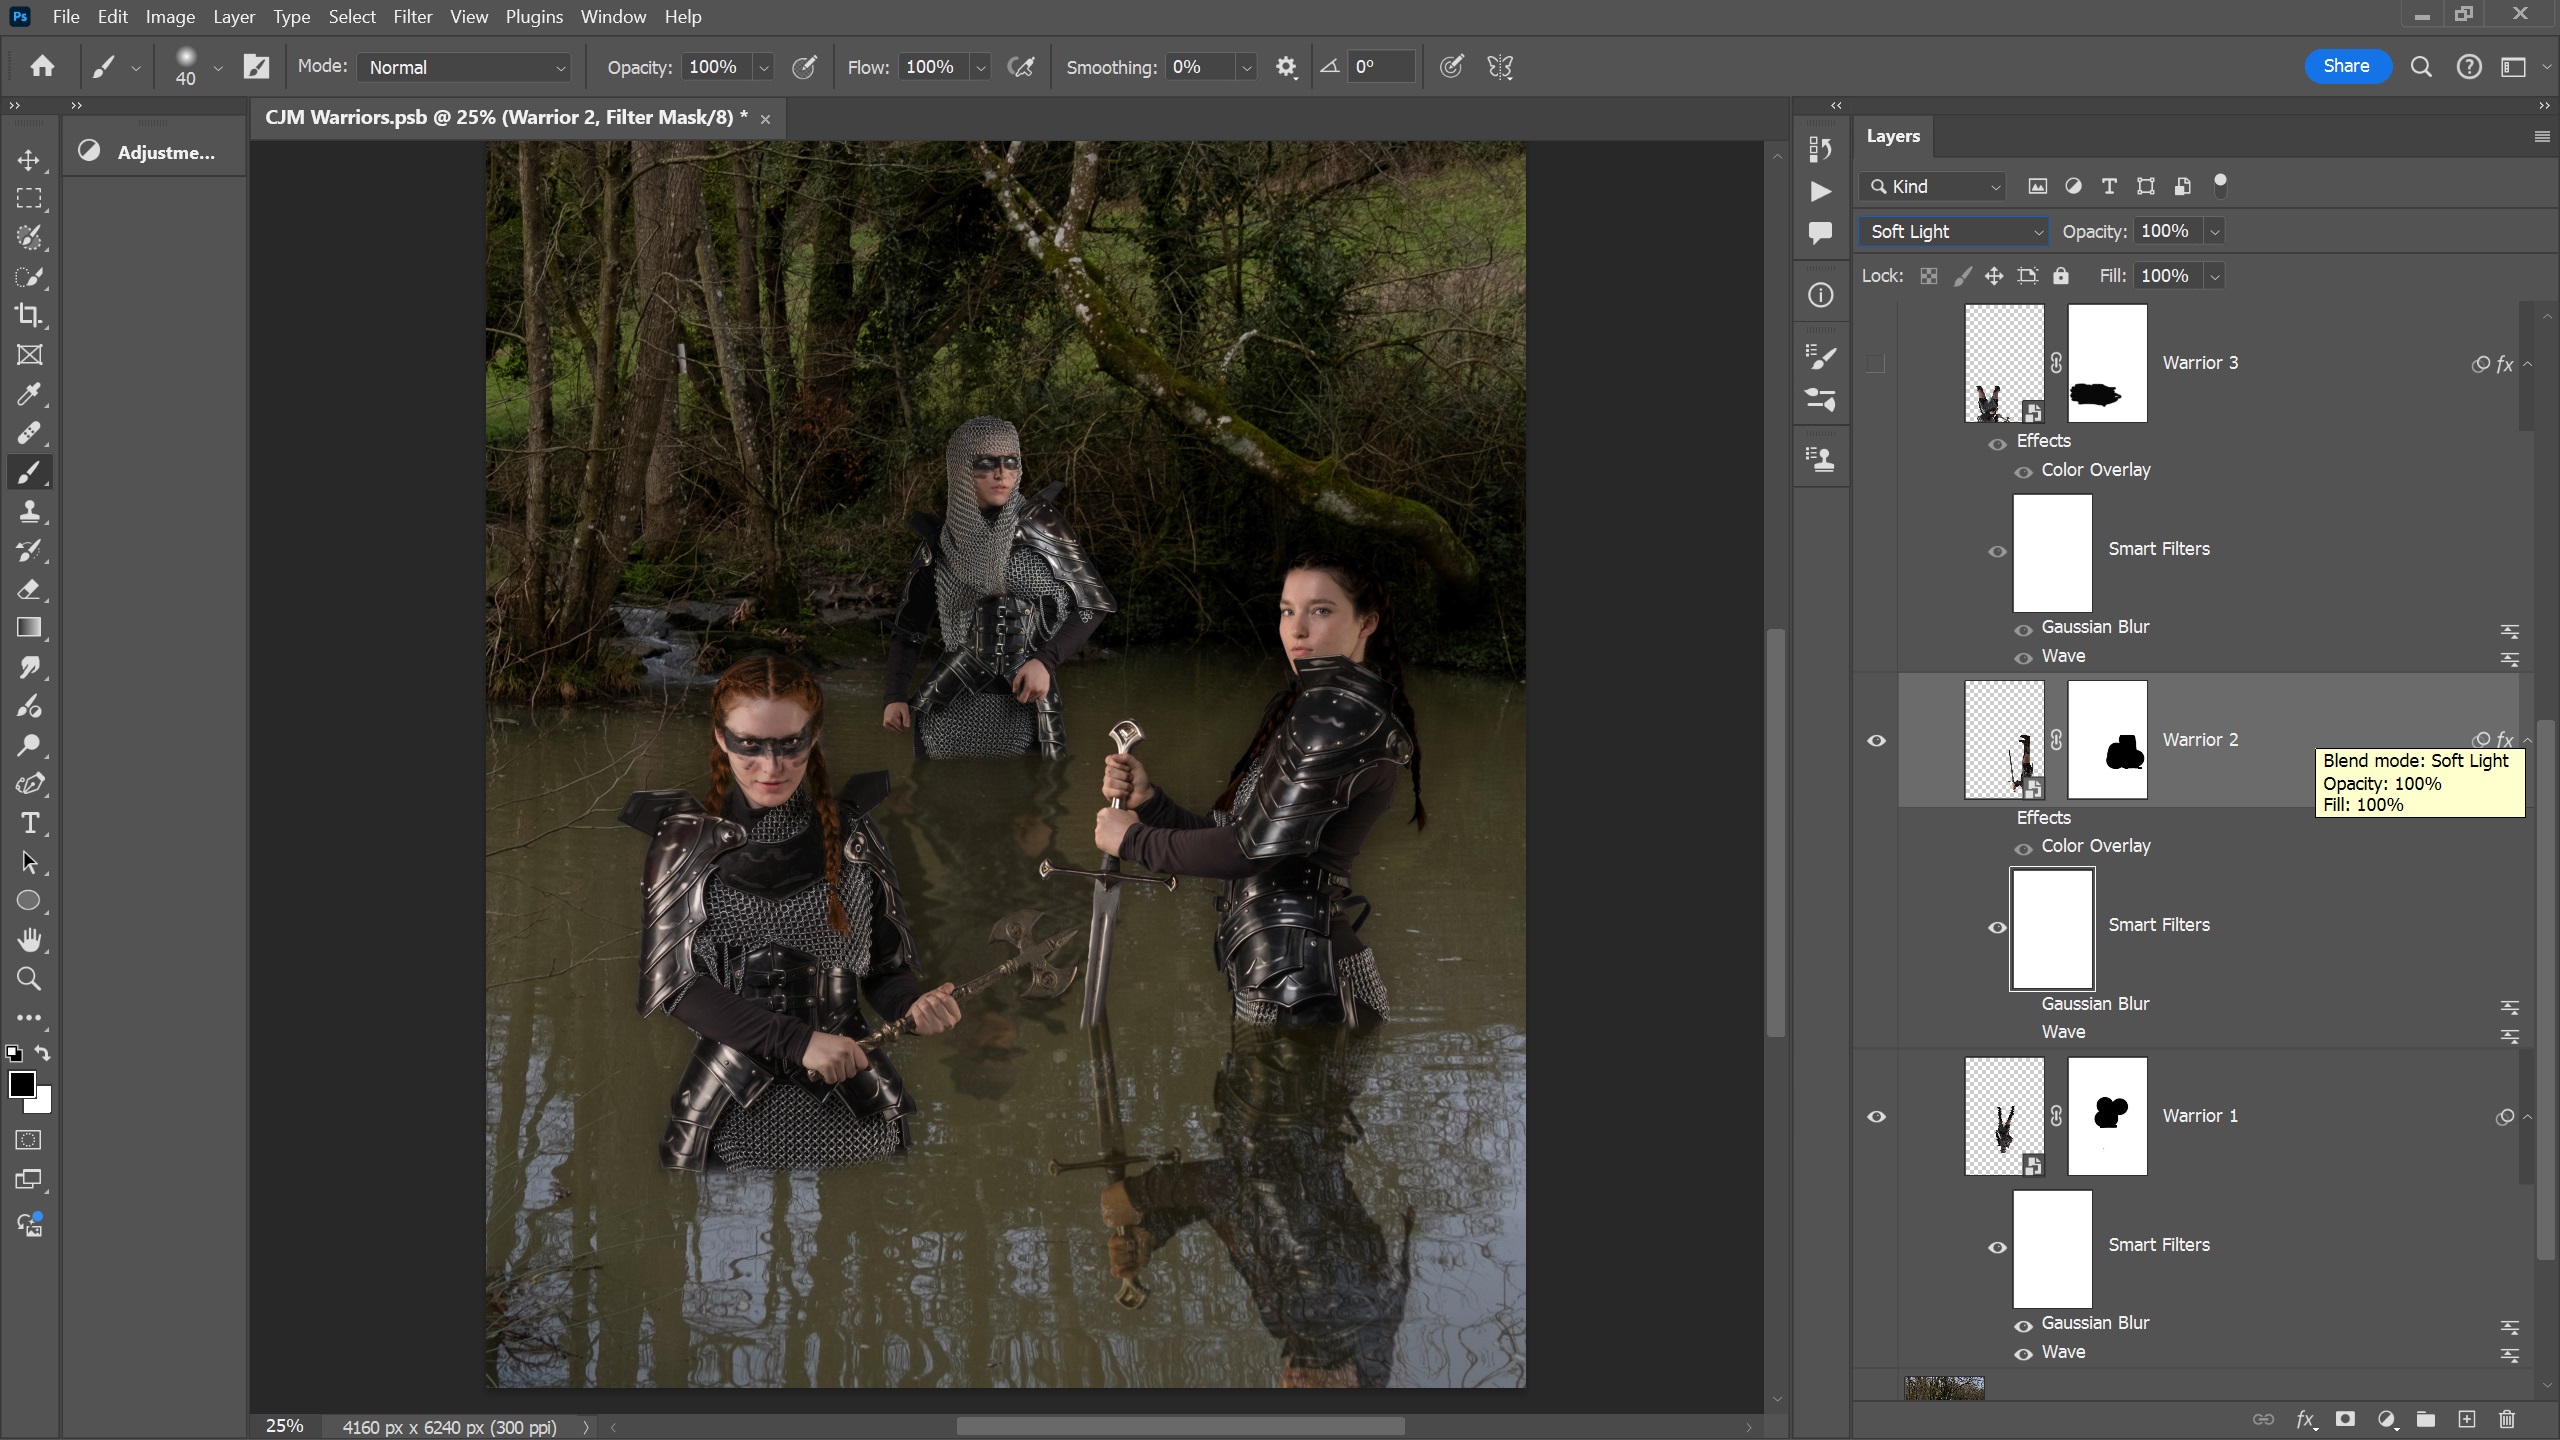Click the Warrior 1 layer mask thumbnail
Image resolution: width=2560 pixels, height=1440 pixels.
pyautogui.click(x=2107, y=1116)
